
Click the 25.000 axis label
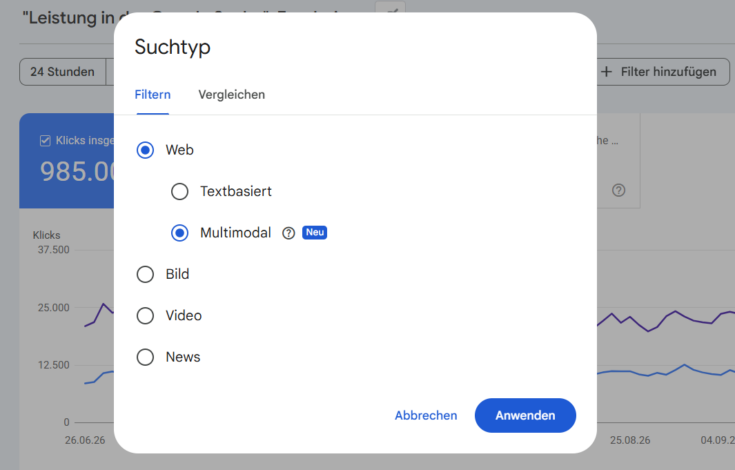tap(53, 308)
